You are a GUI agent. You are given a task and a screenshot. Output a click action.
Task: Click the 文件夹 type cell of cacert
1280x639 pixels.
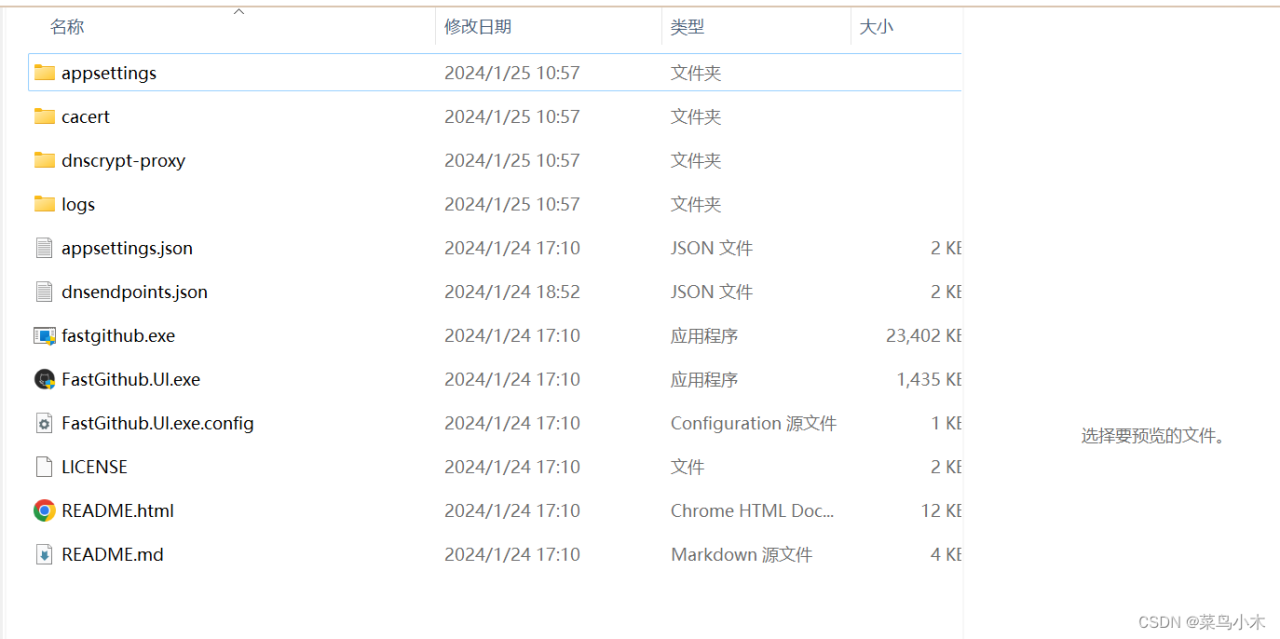point(695,117)
